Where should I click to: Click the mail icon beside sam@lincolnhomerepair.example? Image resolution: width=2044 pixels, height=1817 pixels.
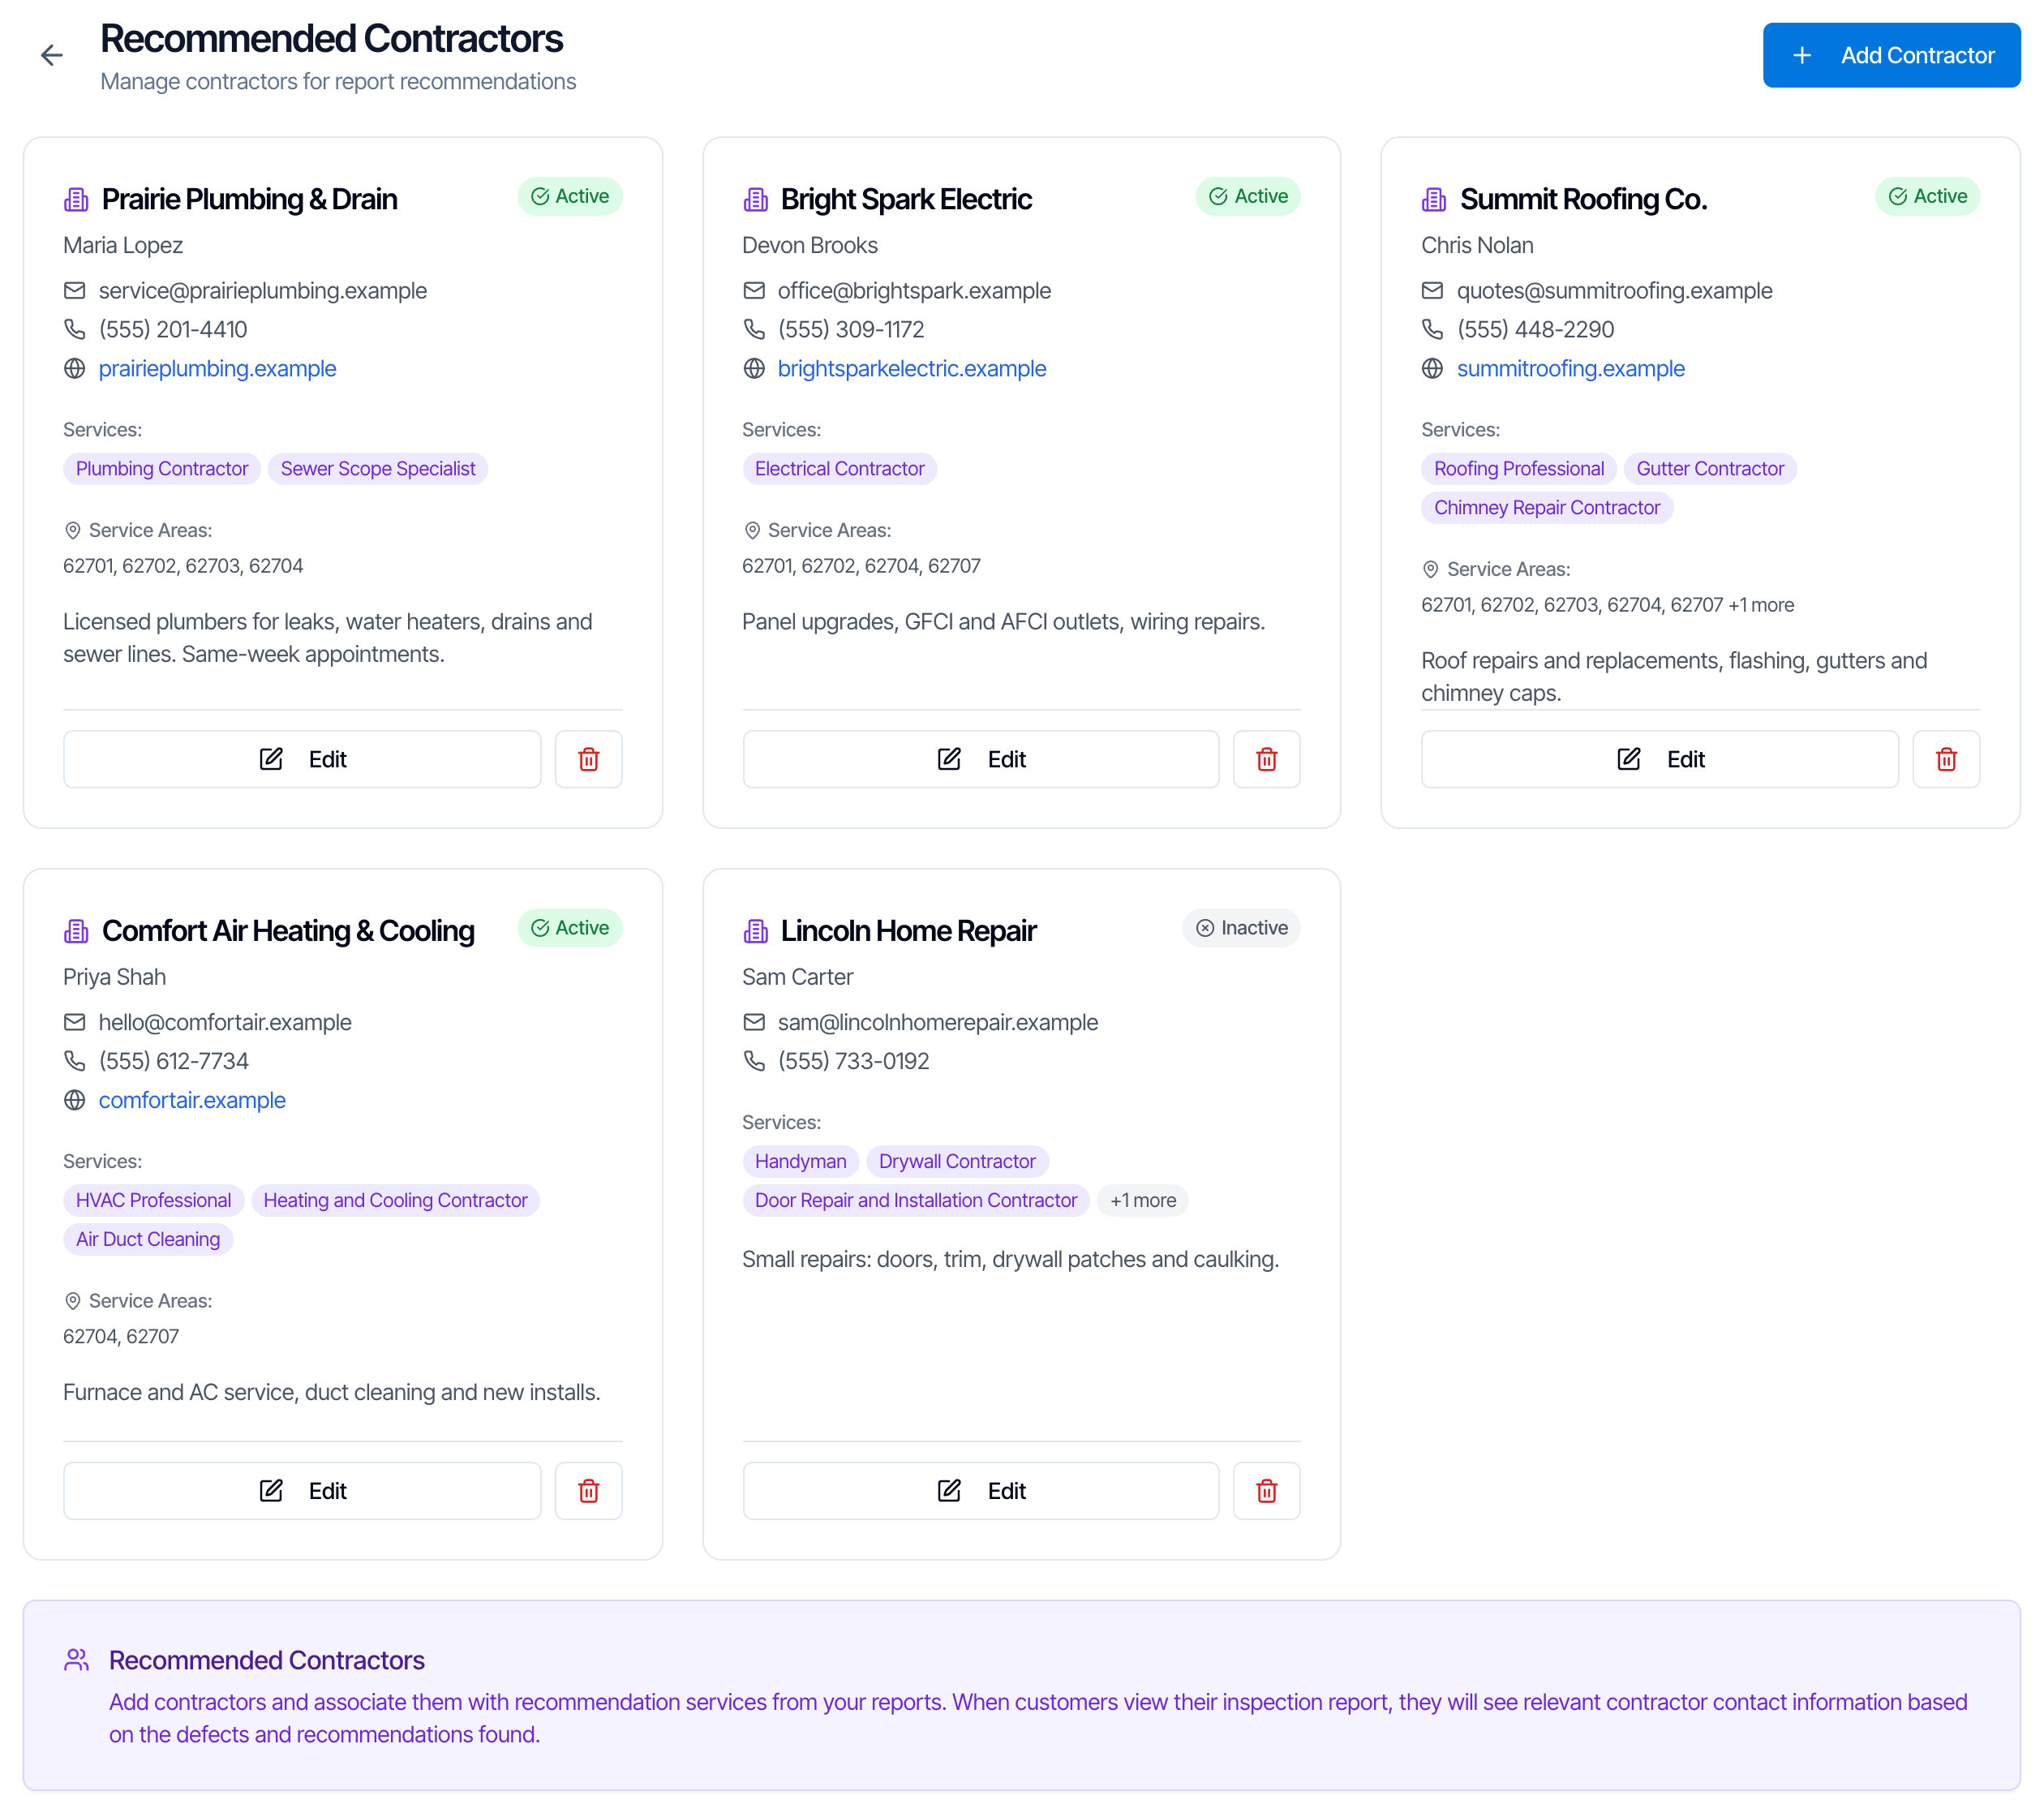(x=754, y=1022)
